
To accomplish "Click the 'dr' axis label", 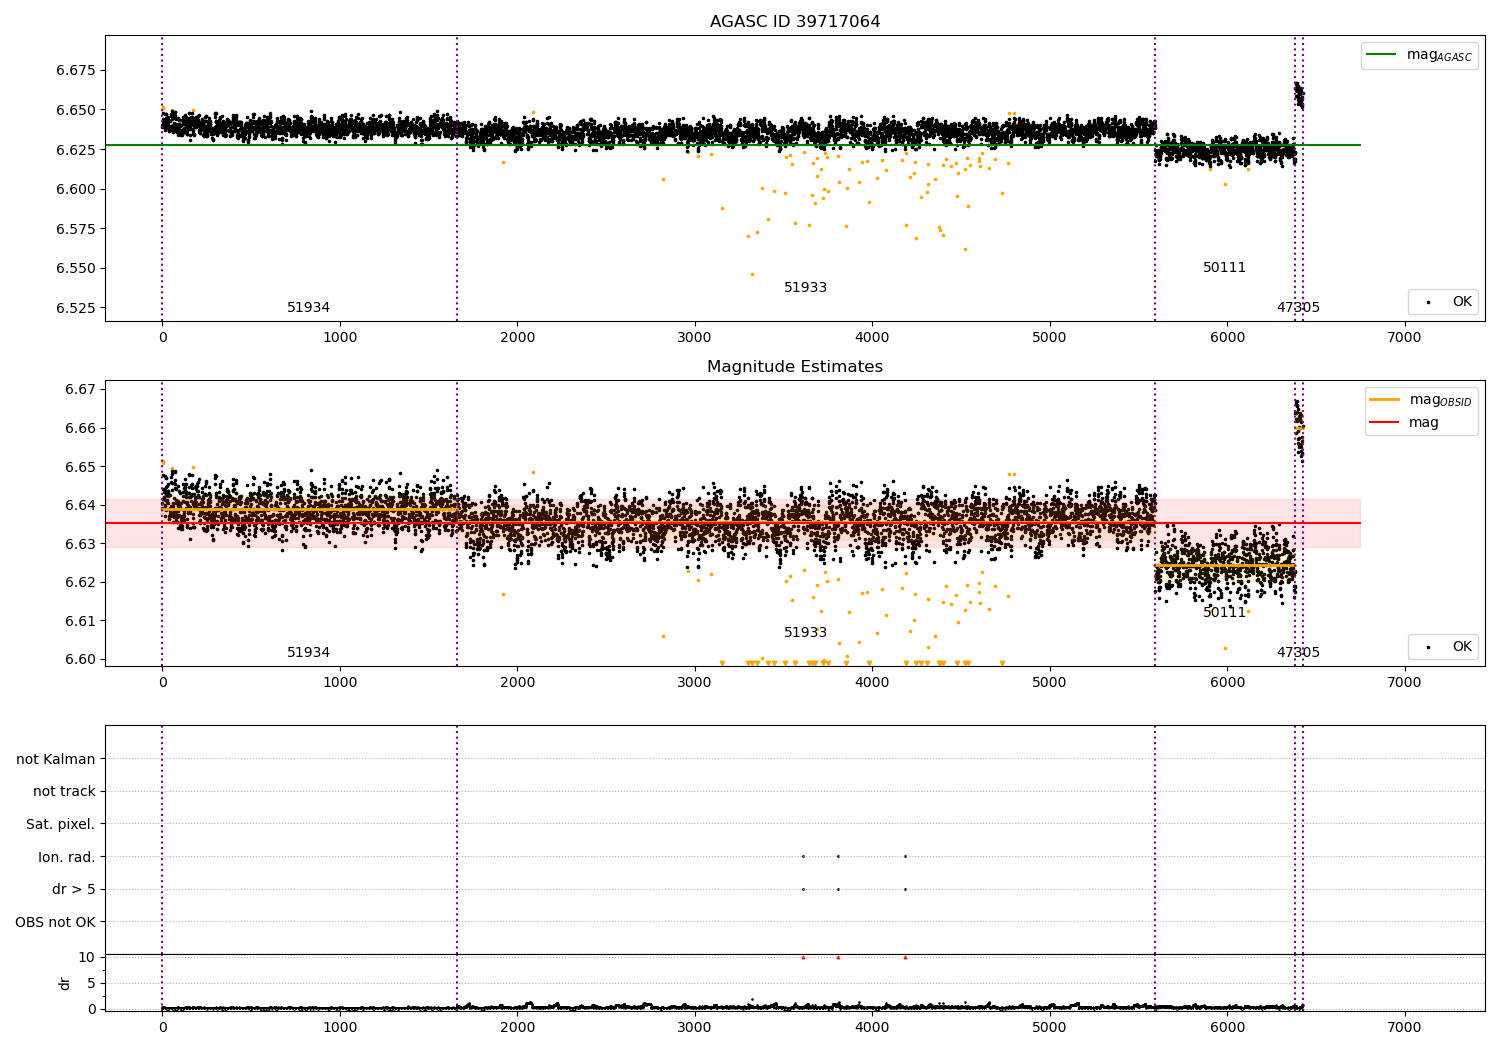I will pos(65,984).
